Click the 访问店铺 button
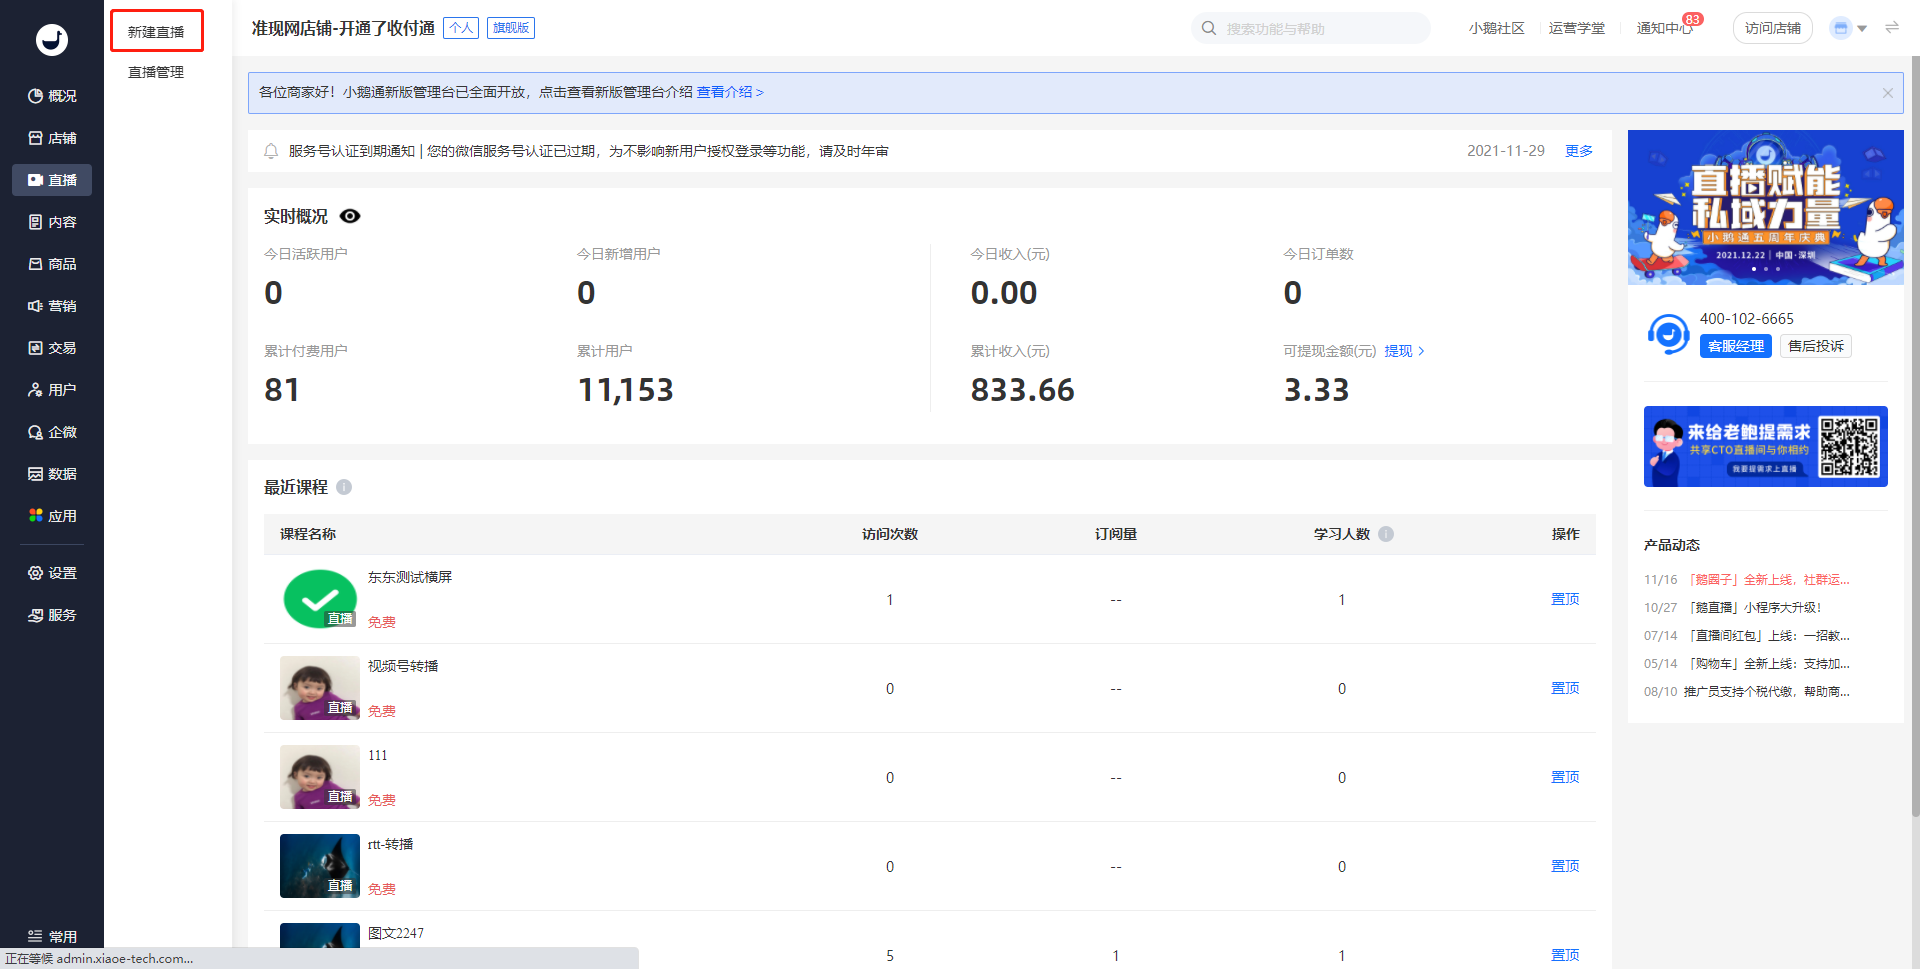1920x969 pixels. (x=1772, y=28)
